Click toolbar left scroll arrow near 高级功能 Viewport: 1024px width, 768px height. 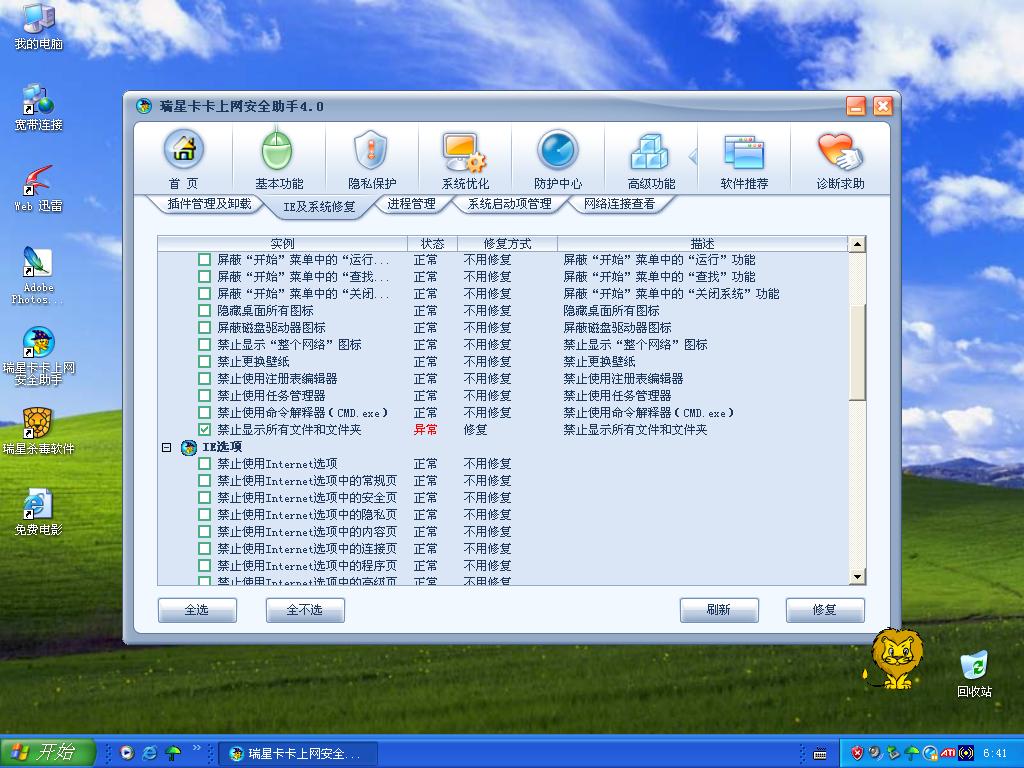click(693, 157)
